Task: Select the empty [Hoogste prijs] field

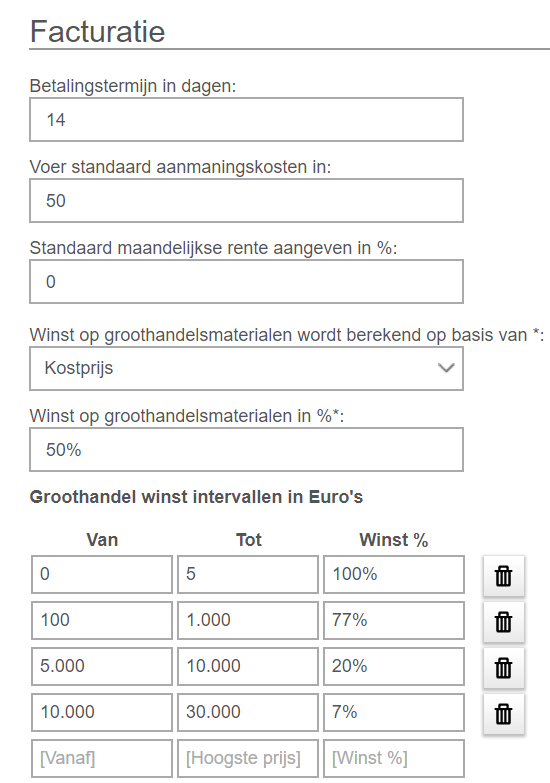Action: coord(248,758)
